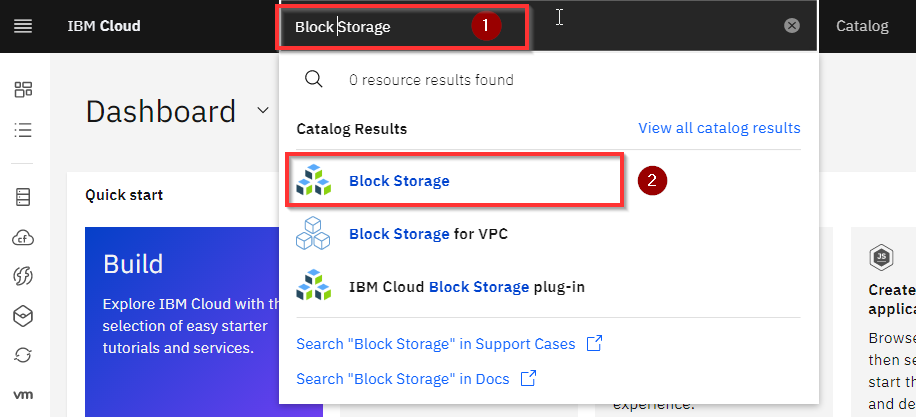Open the hamburger navigation menu
Image resolution: width=916 pixels, height=417 pixels.
pos(23,26)
